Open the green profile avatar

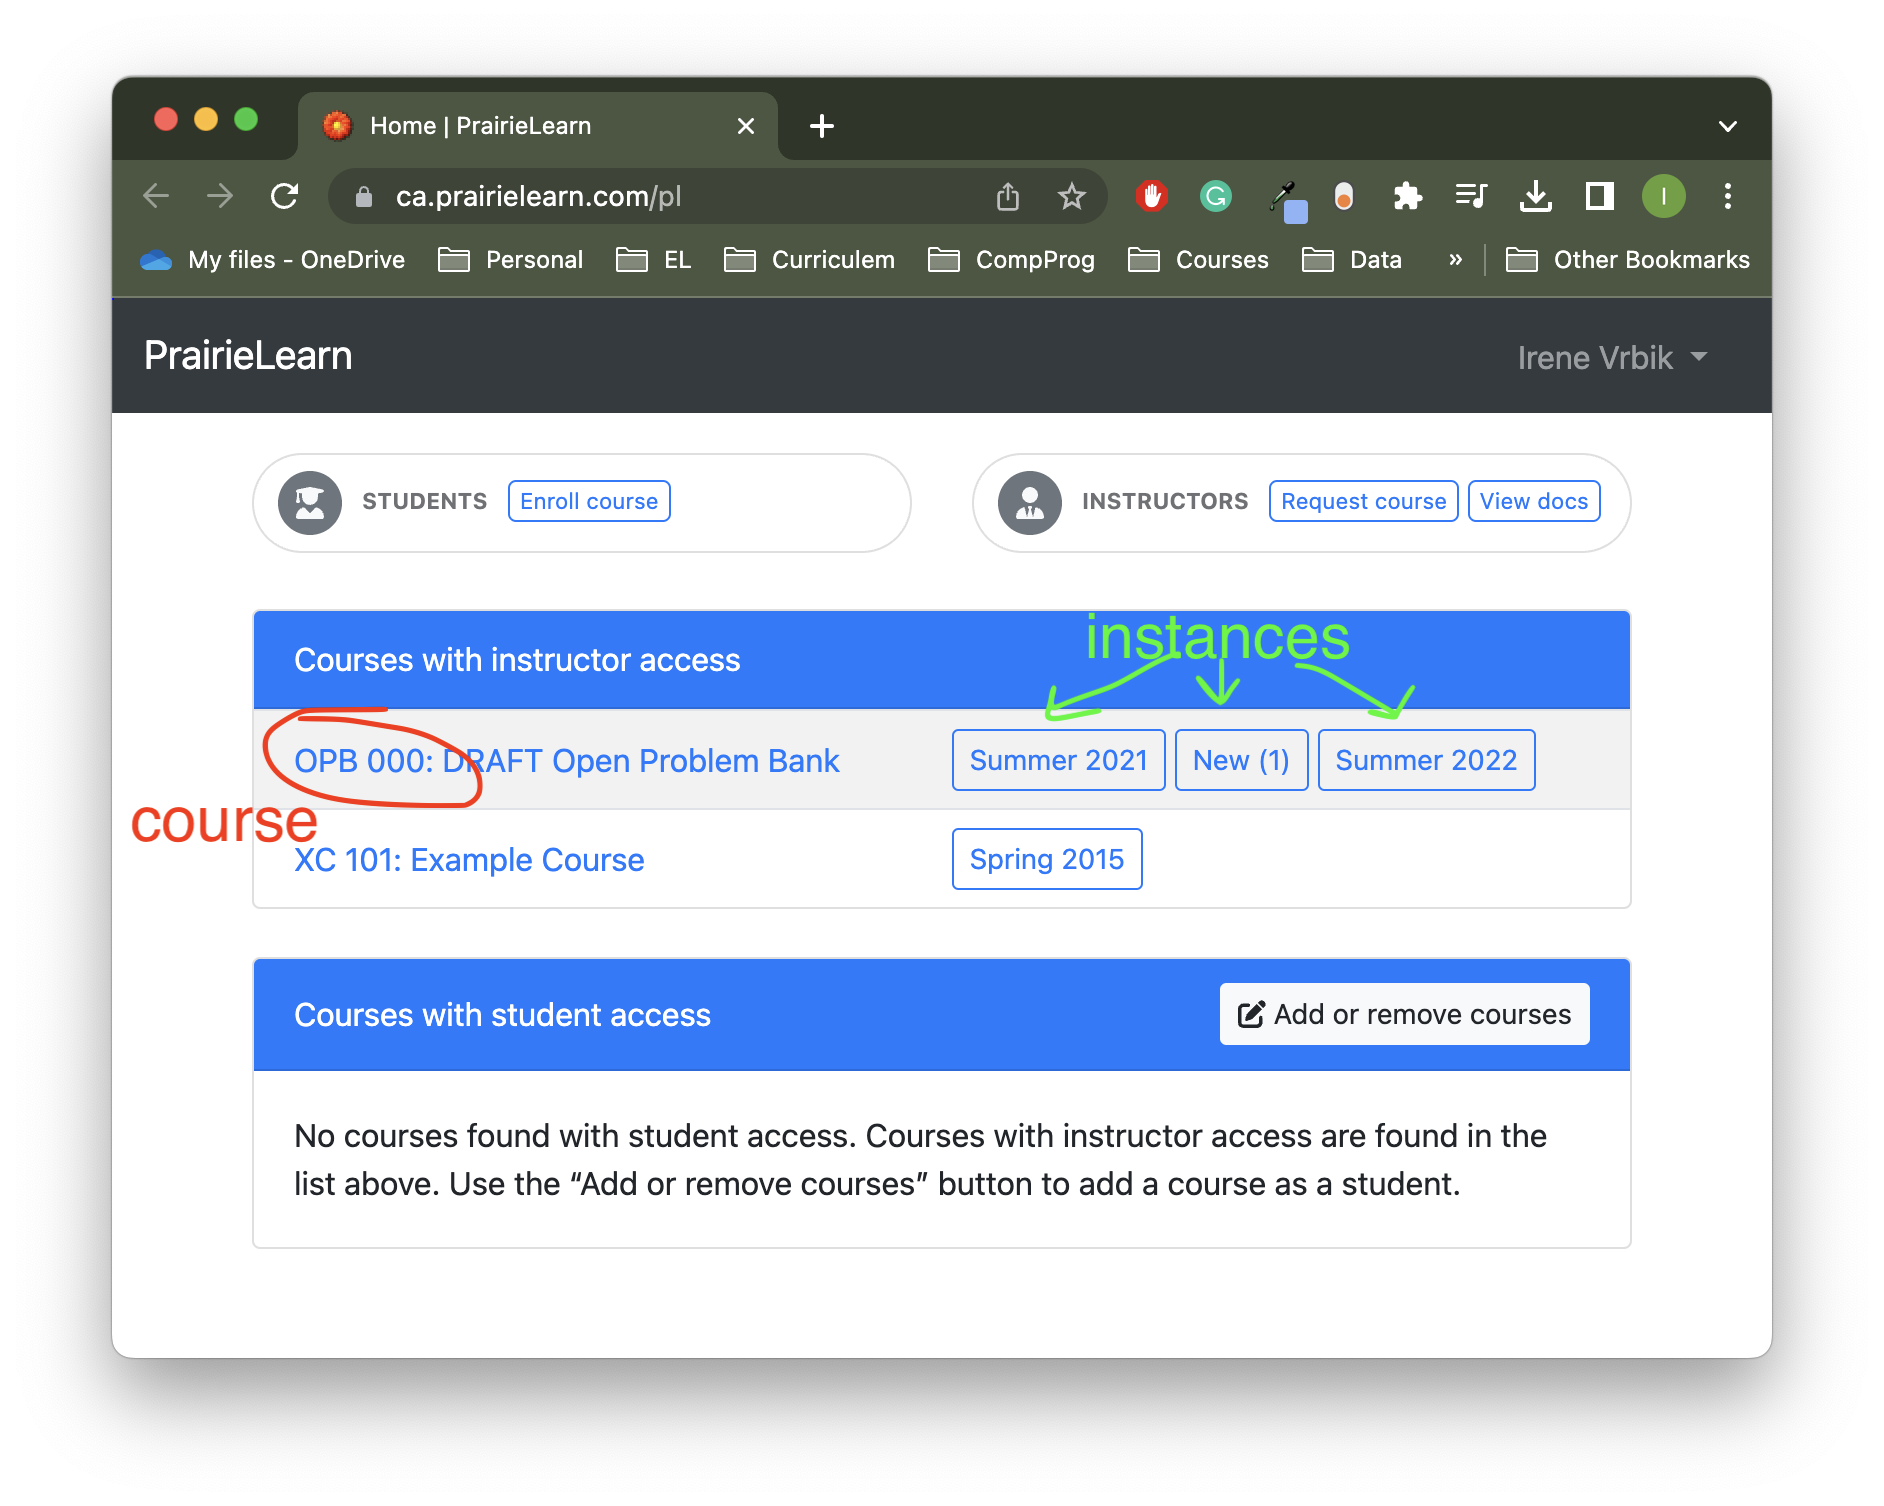[x=1664, y=196]
